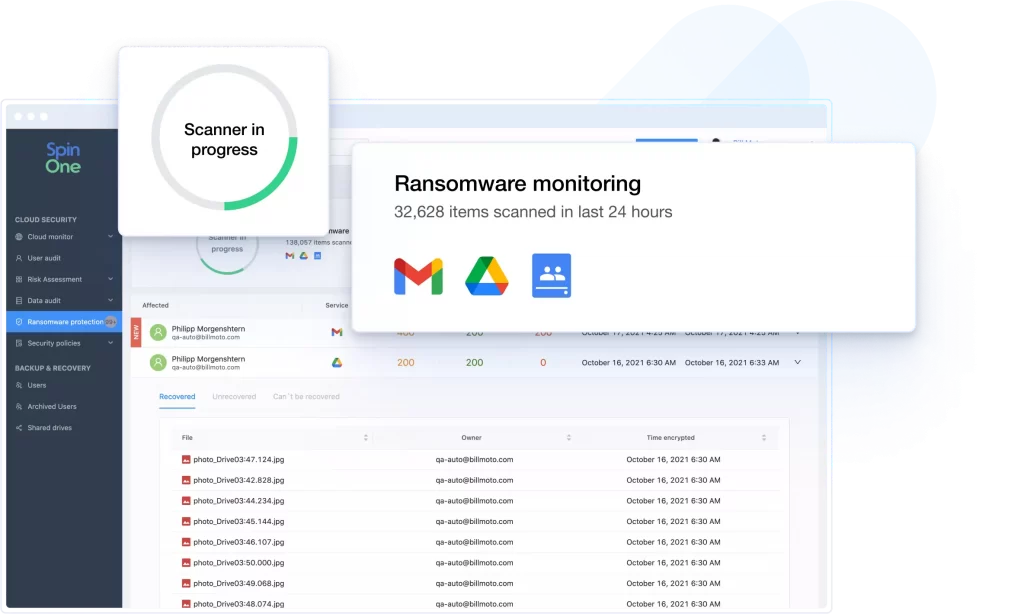The height and width of the screenshot is (614, 1024).
Task: Switch to the Unrecovered tab
Action: coord(234,396)
